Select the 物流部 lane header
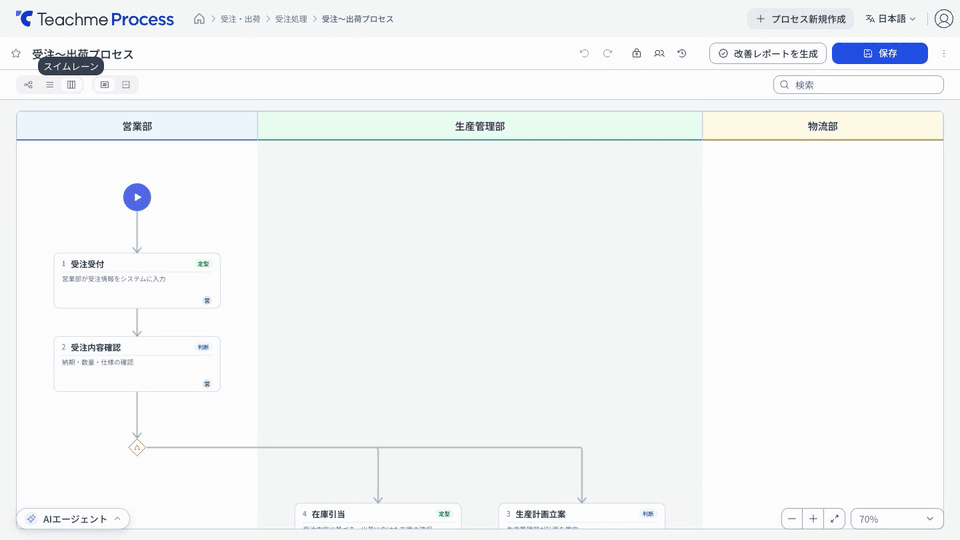 tap(823, 126)
